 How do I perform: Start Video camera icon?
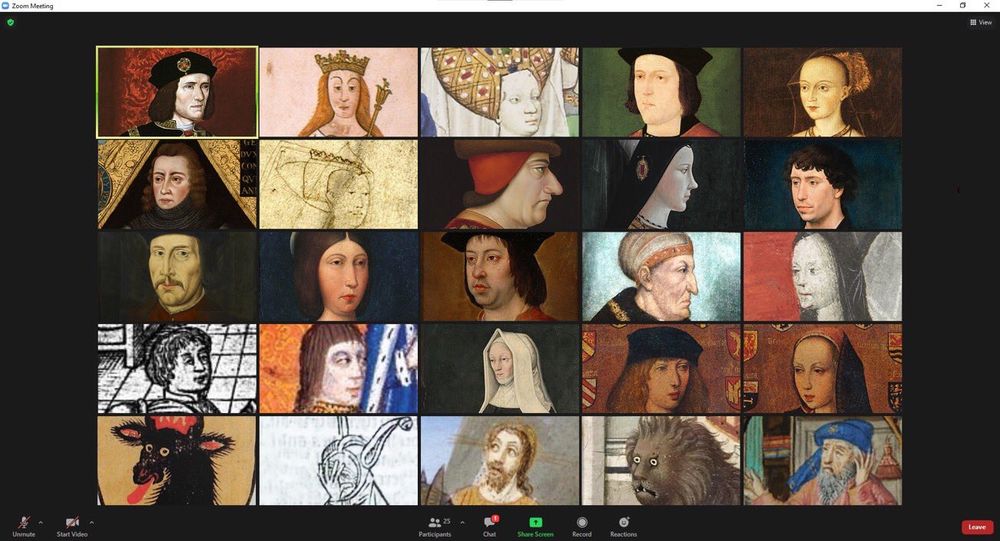click(x=72, y=522)
